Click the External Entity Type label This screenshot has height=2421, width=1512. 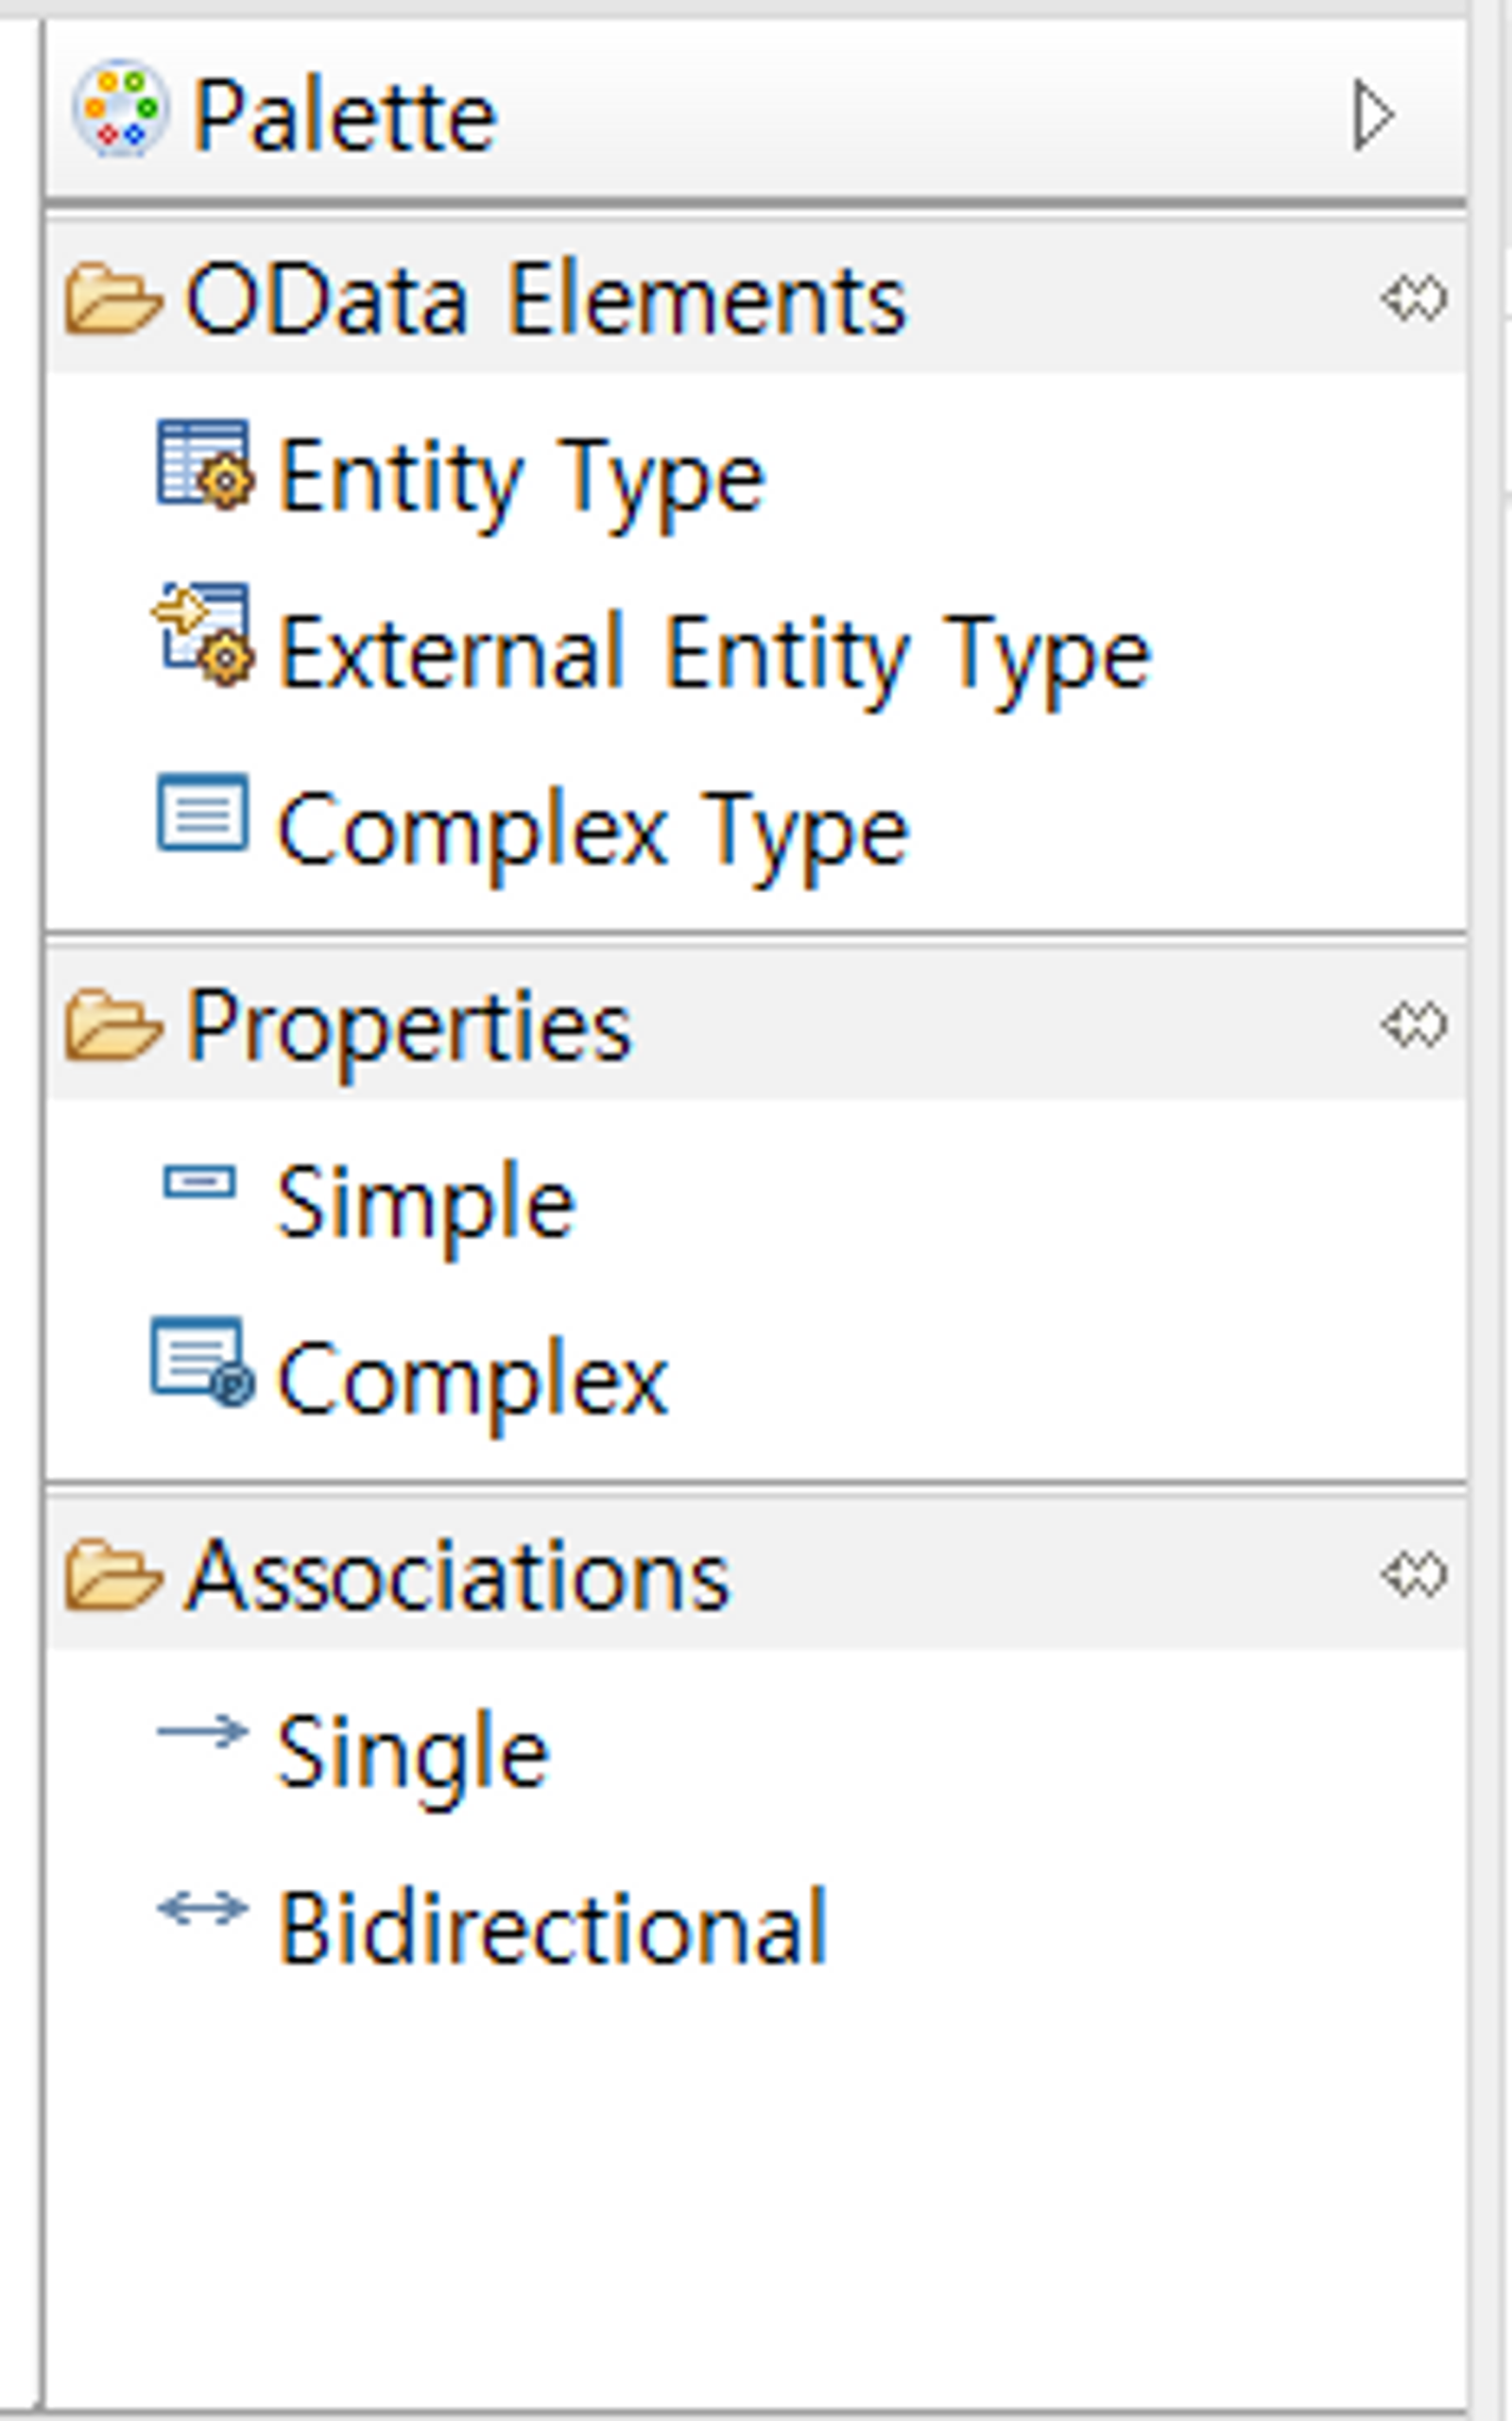(714, 655)
